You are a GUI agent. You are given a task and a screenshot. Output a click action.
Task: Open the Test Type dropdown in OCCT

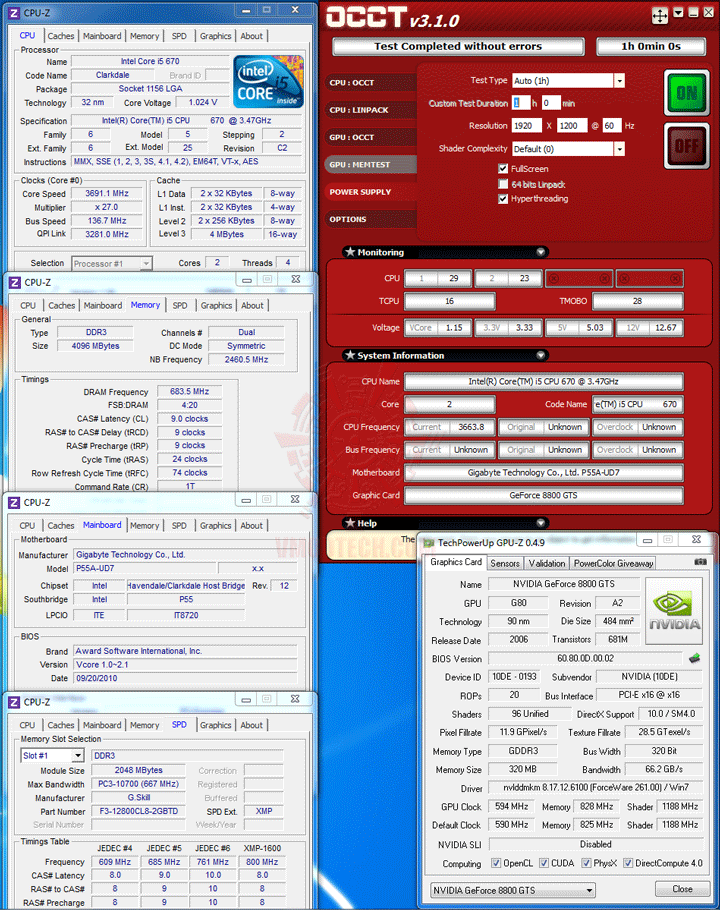[x=620, y=81]
